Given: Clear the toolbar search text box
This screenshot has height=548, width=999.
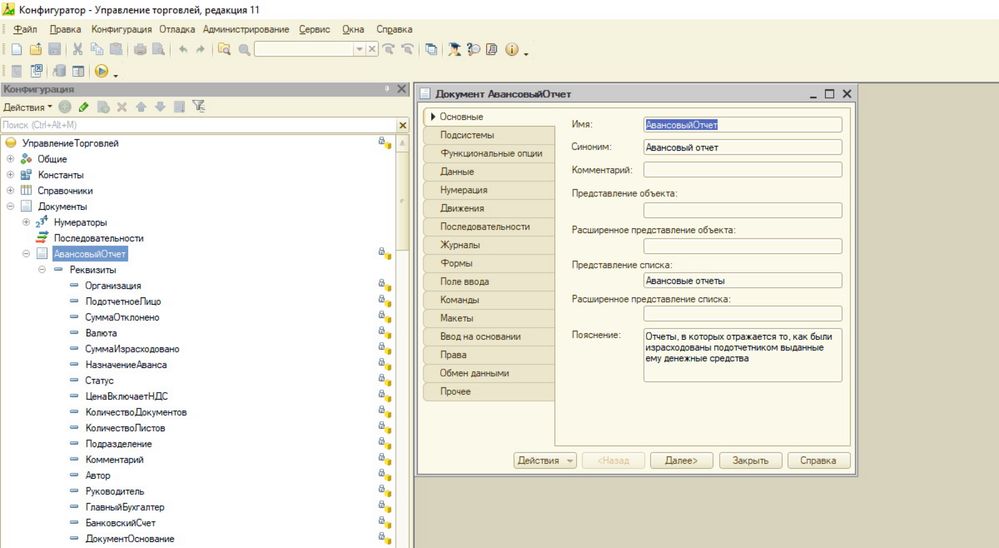Looking at the screenshot, I should pyautogui.click(x=373, y=50).
